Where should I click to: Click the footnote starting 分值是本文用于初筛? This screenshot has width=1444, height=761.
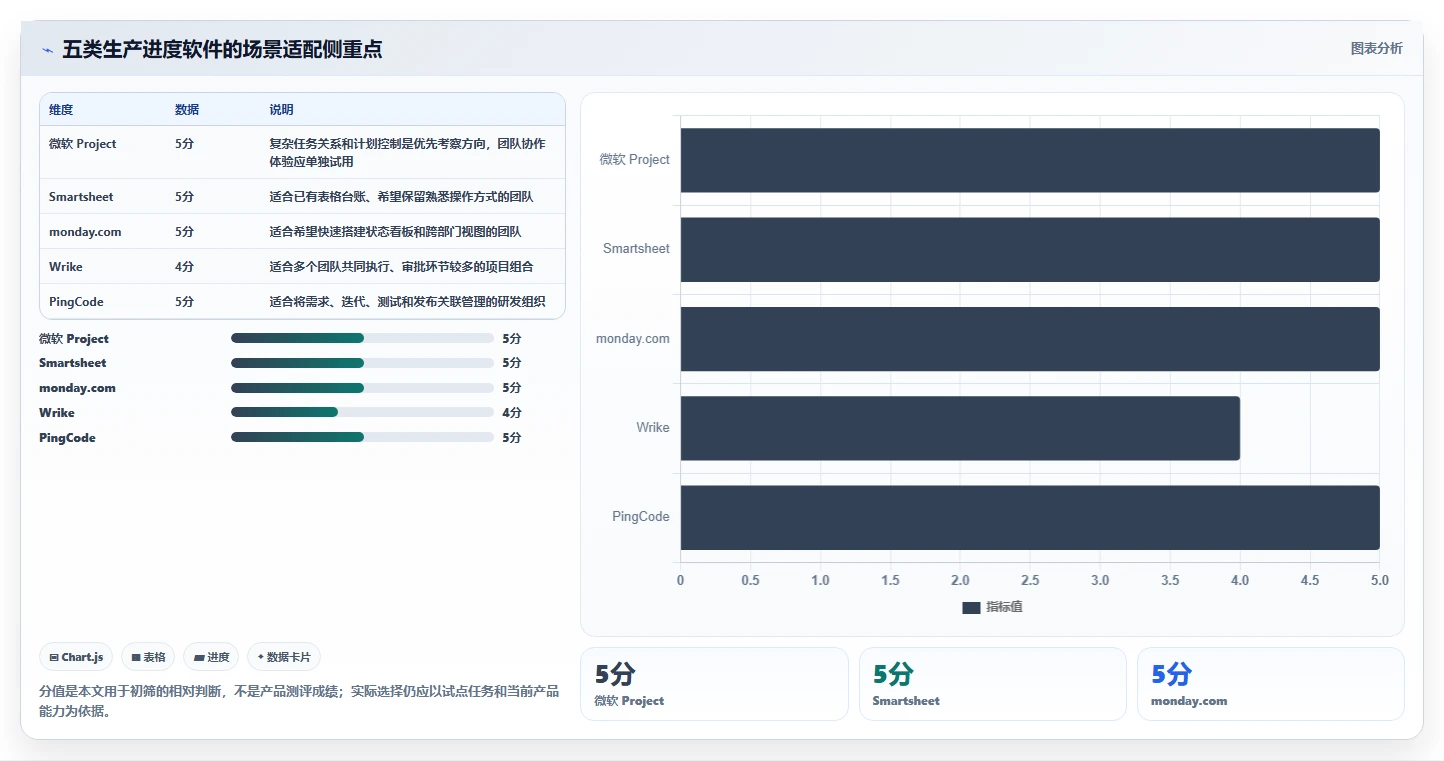pyautogui.click(x=299, y=702)
